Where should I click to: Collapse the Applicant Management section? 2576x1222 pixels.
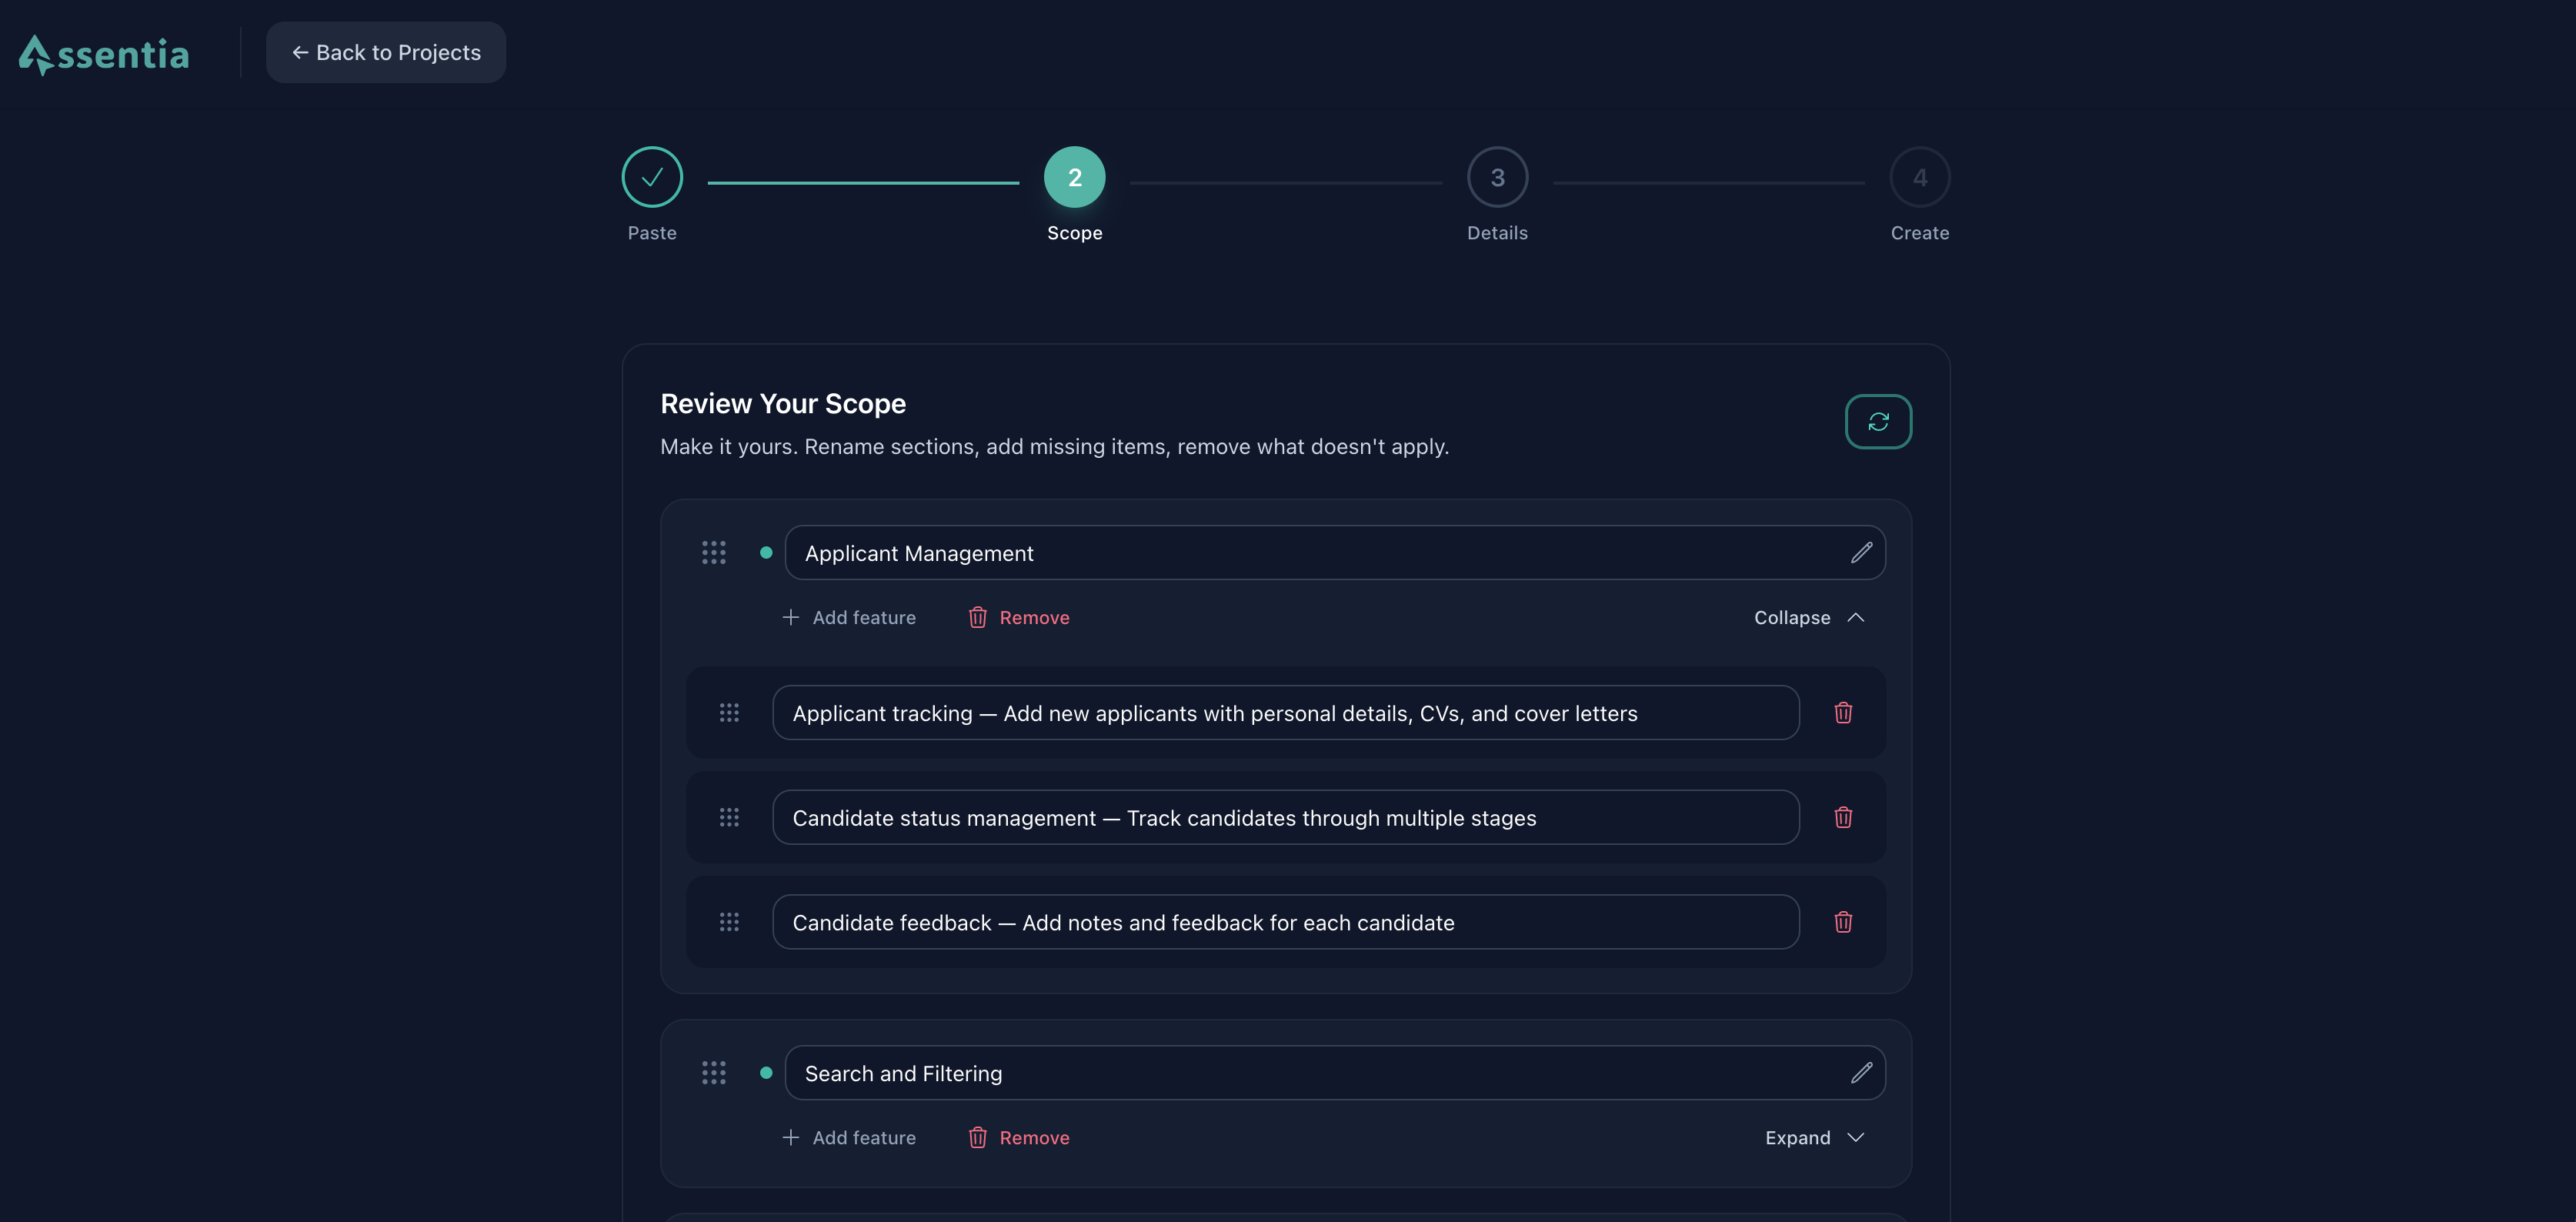click(1808, 618)
